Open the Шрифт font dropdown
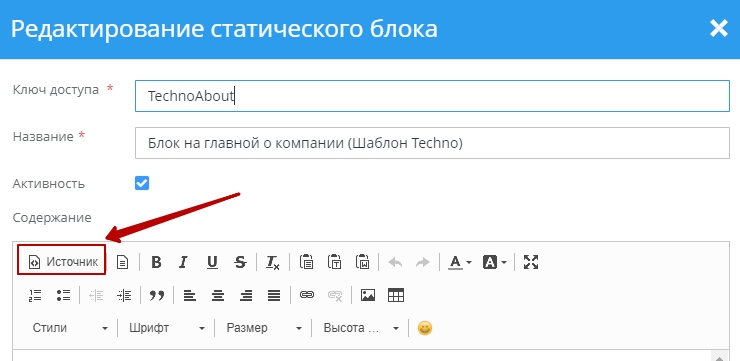The width and height of the screenshot is (740, 361). pyautogui.click(x=167, y=328)
